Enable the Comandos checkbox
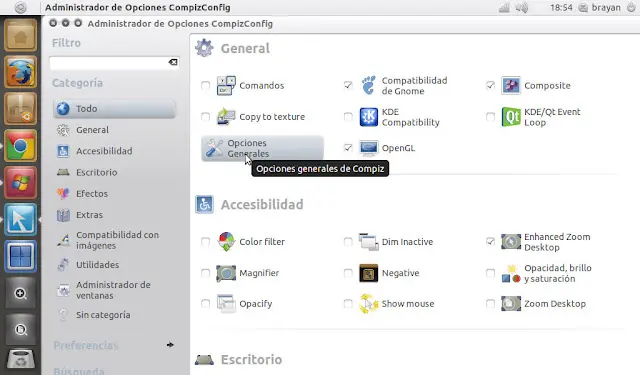This screenshot has height=375, width=640. [x=205, y=86]
